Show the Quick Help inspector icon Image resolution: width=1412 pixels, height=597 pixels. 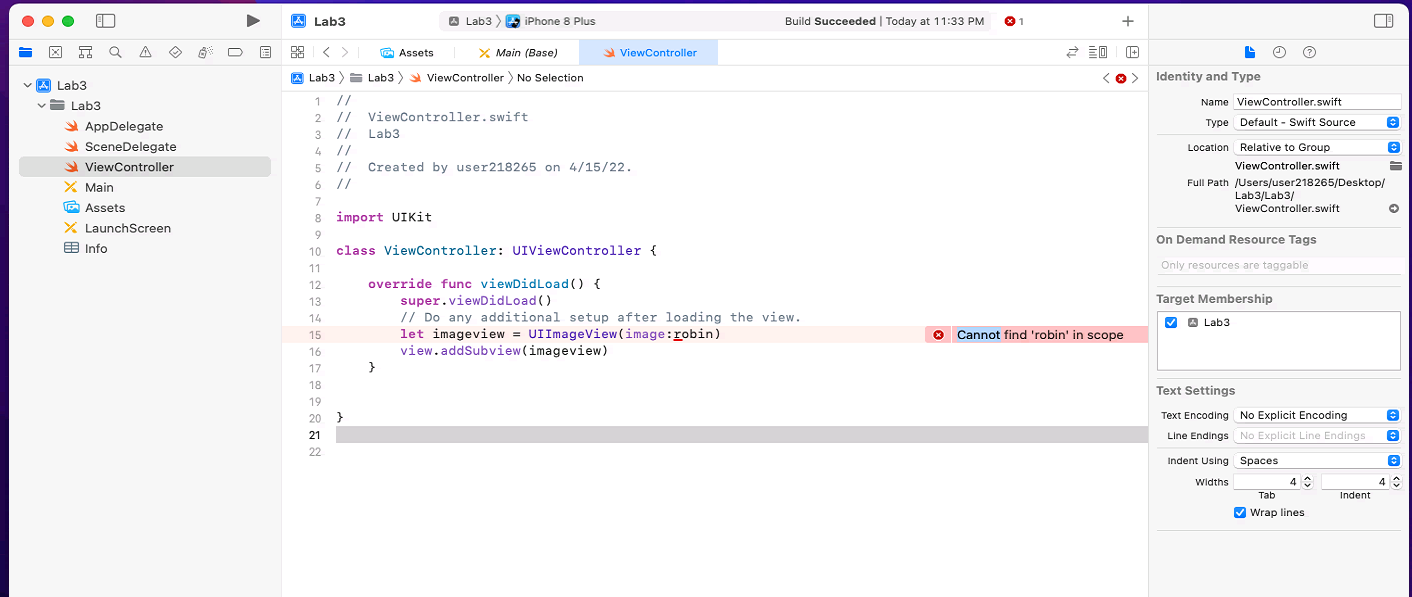1309,52
